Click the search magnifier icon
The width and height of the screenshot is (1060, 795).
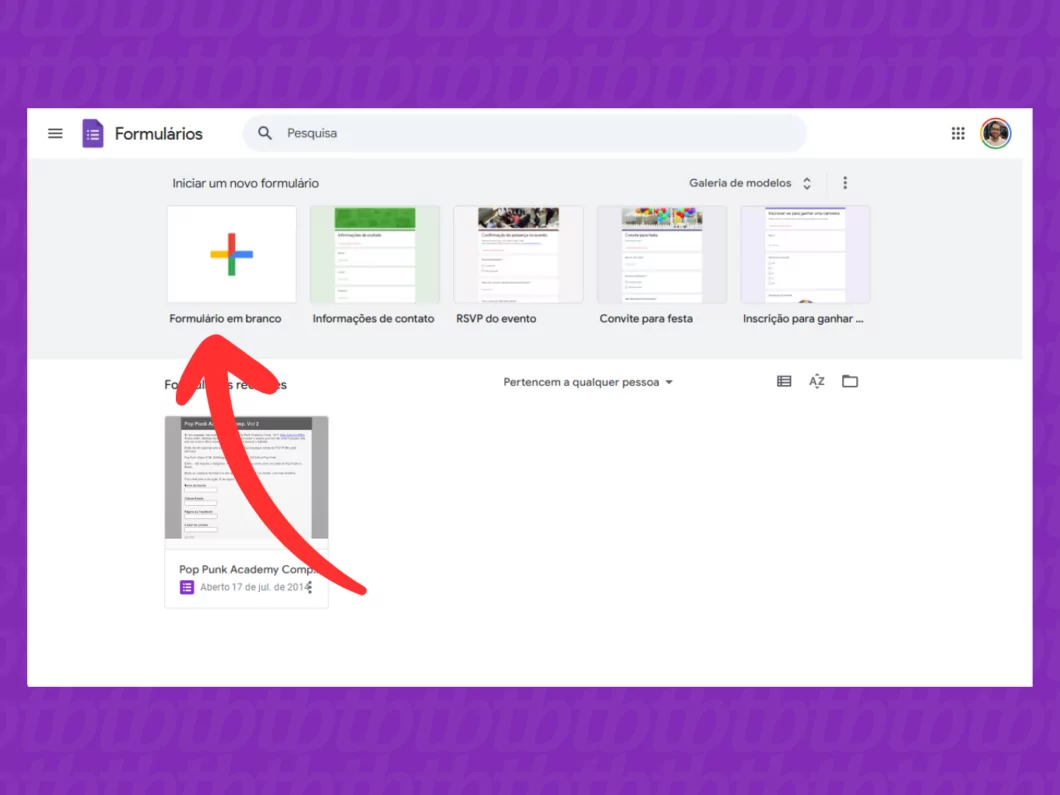click(x=265, y=133)
